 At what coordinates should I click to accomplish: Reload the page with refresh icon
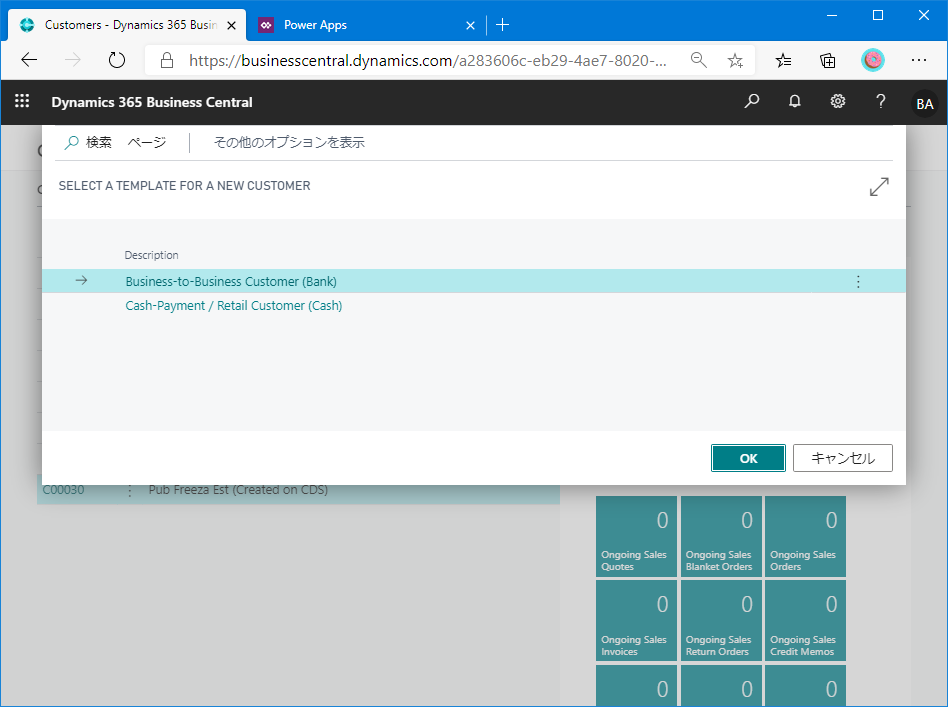tap(117, 60)
